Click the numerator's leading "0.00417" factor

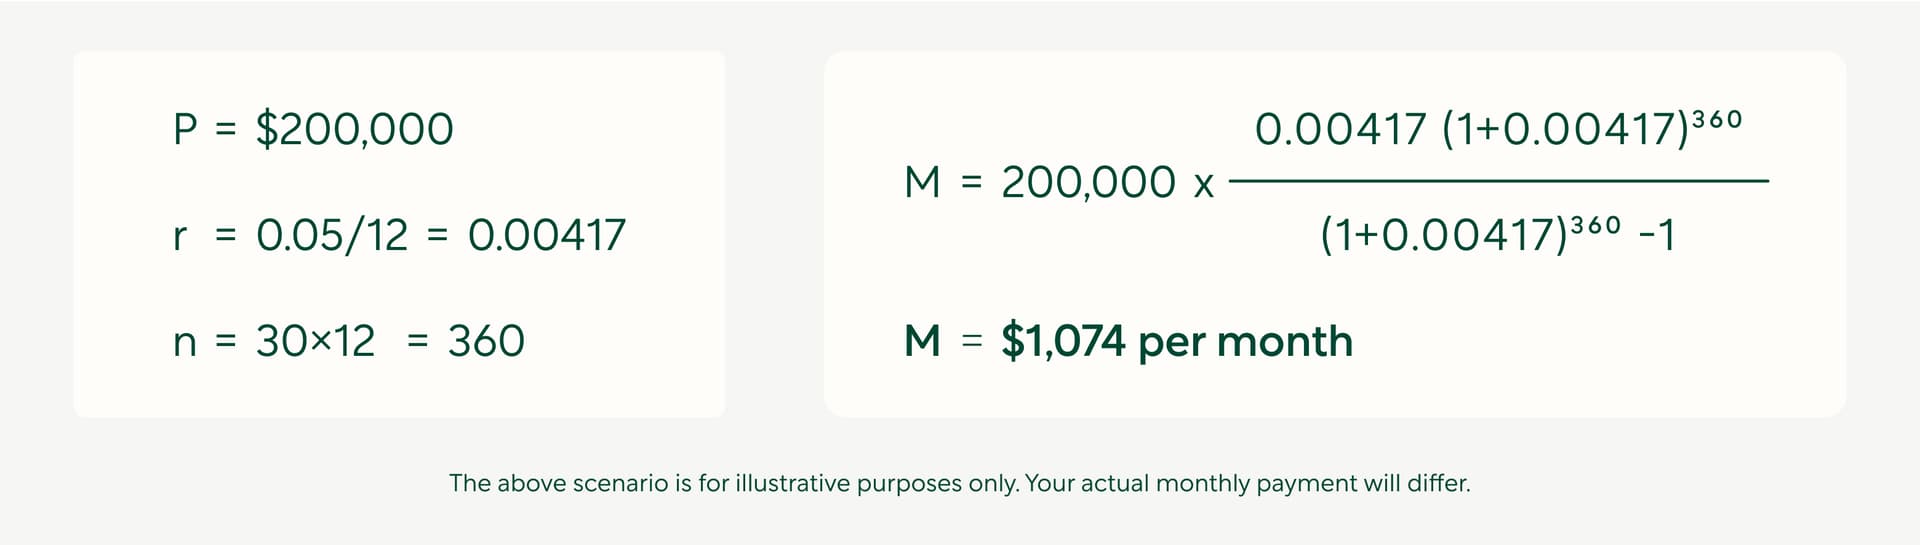click(x=1340, y=130)
